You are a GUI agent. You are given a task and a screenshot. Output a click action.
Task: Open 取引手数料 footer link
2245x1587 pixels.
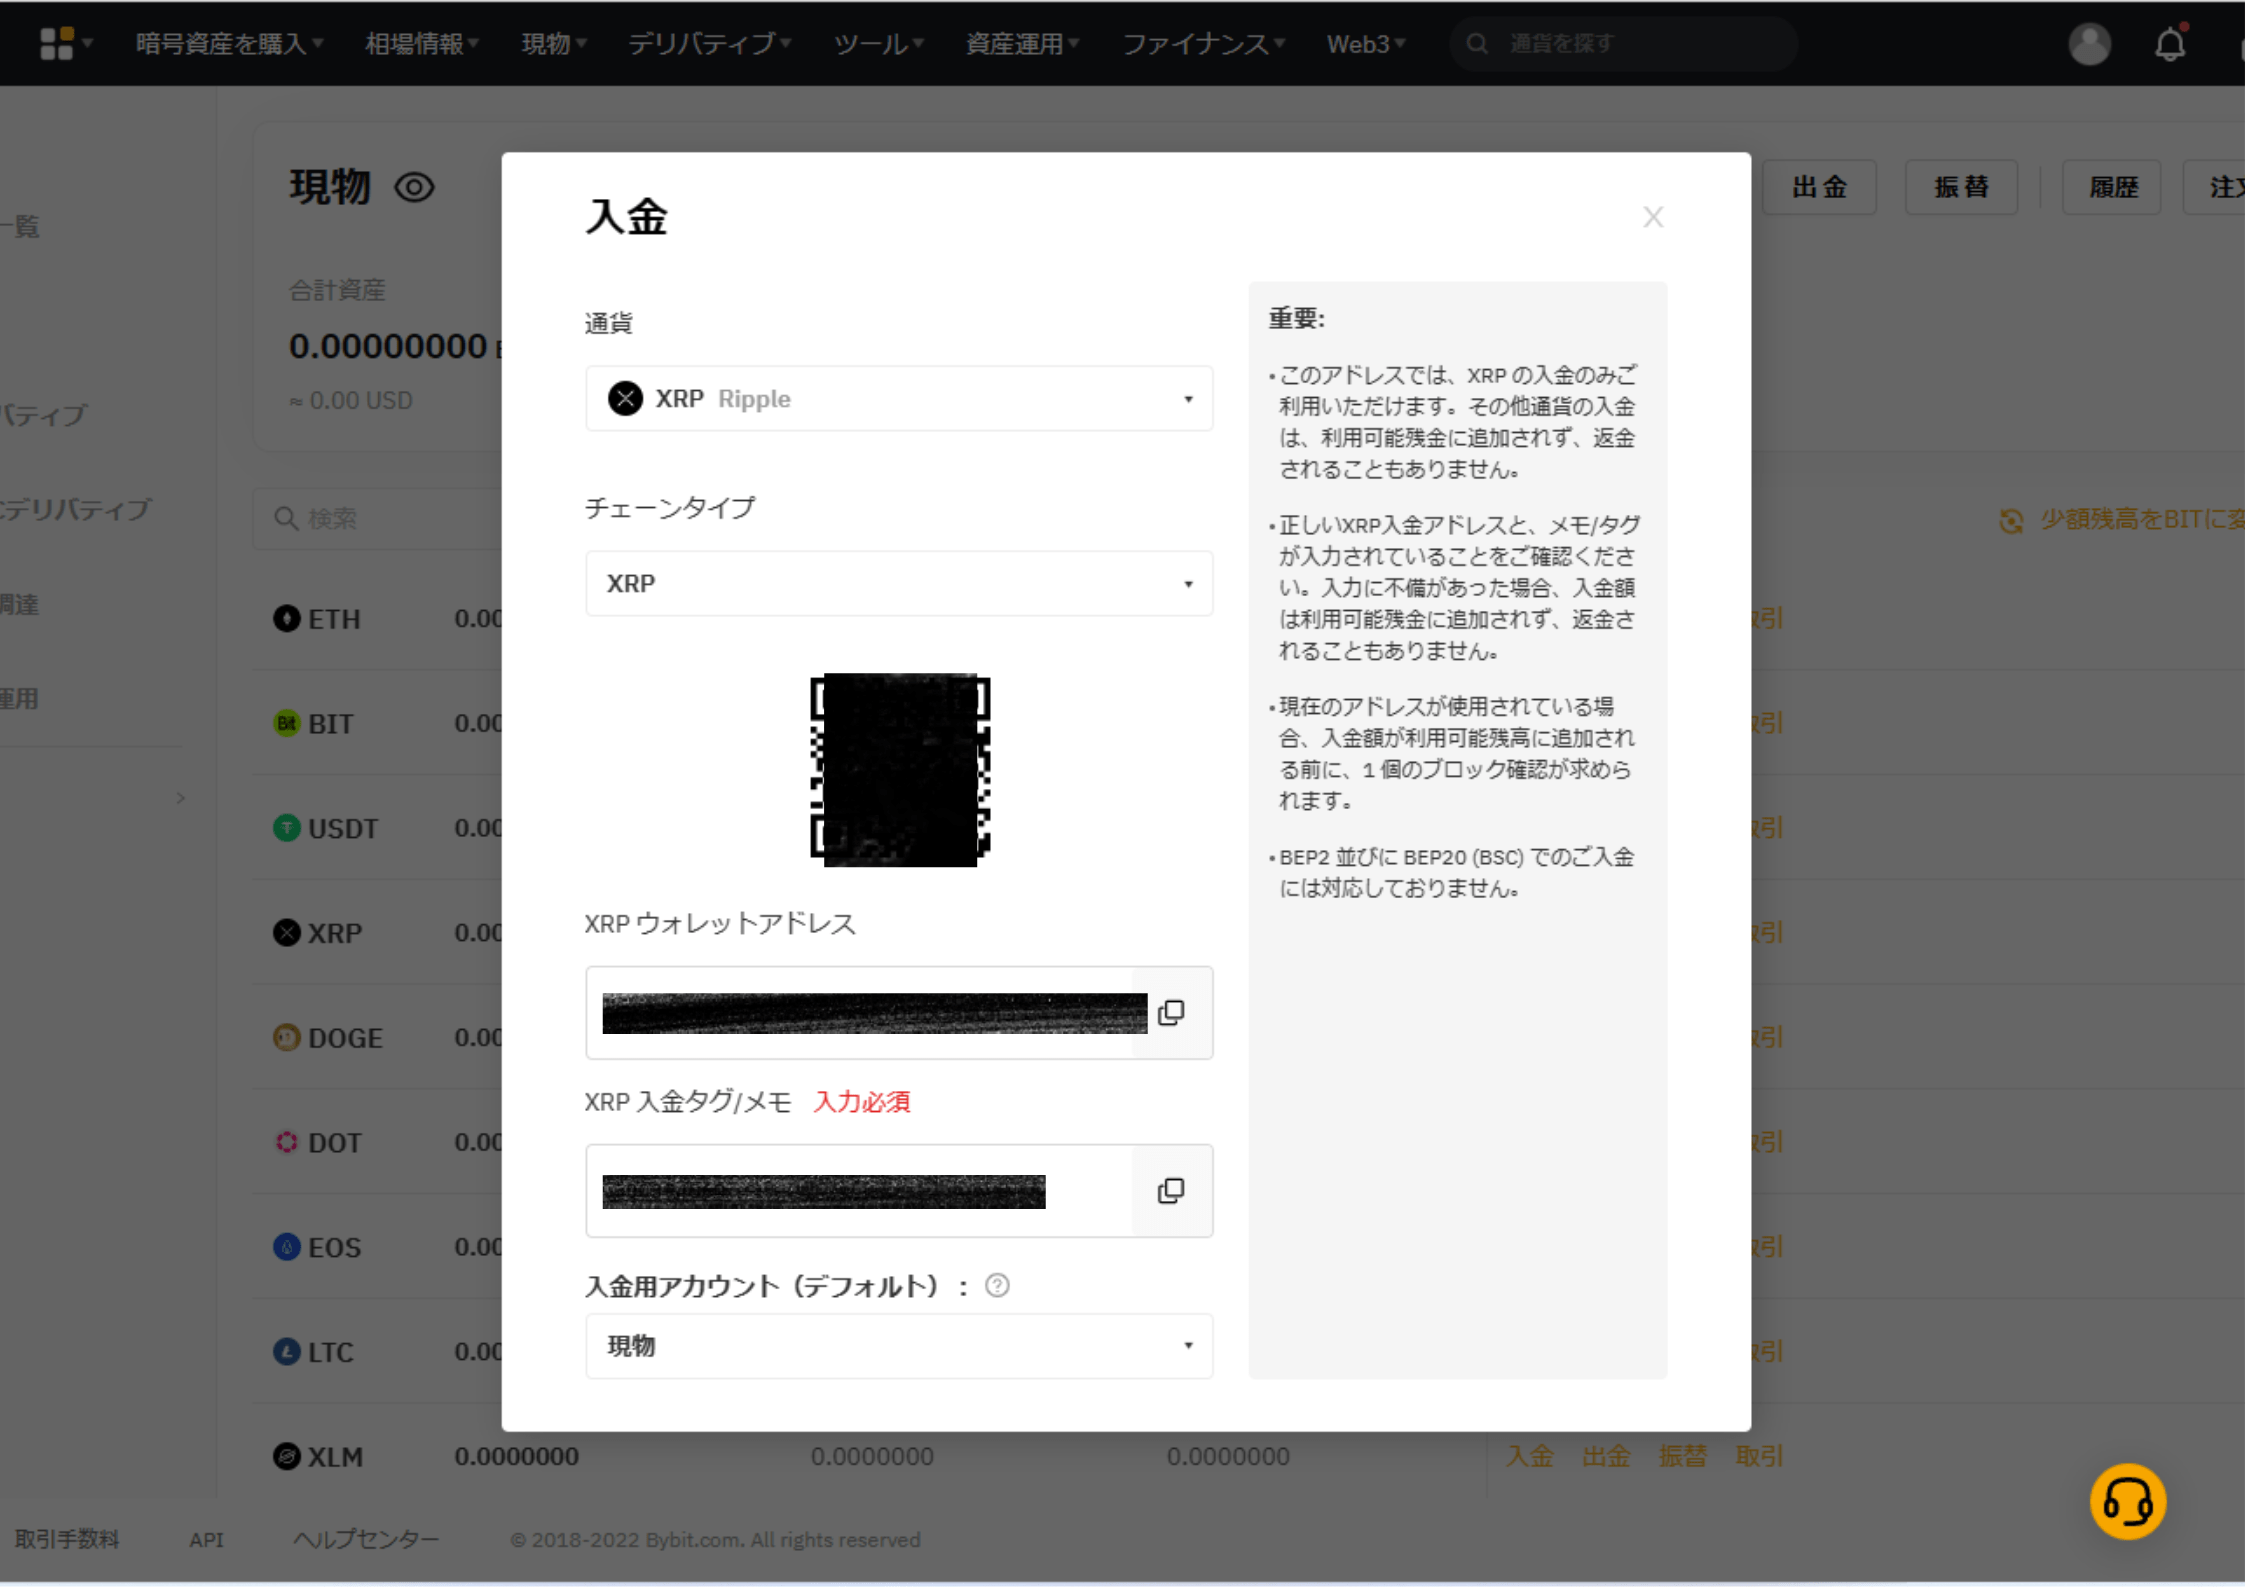click(66, 1539)
